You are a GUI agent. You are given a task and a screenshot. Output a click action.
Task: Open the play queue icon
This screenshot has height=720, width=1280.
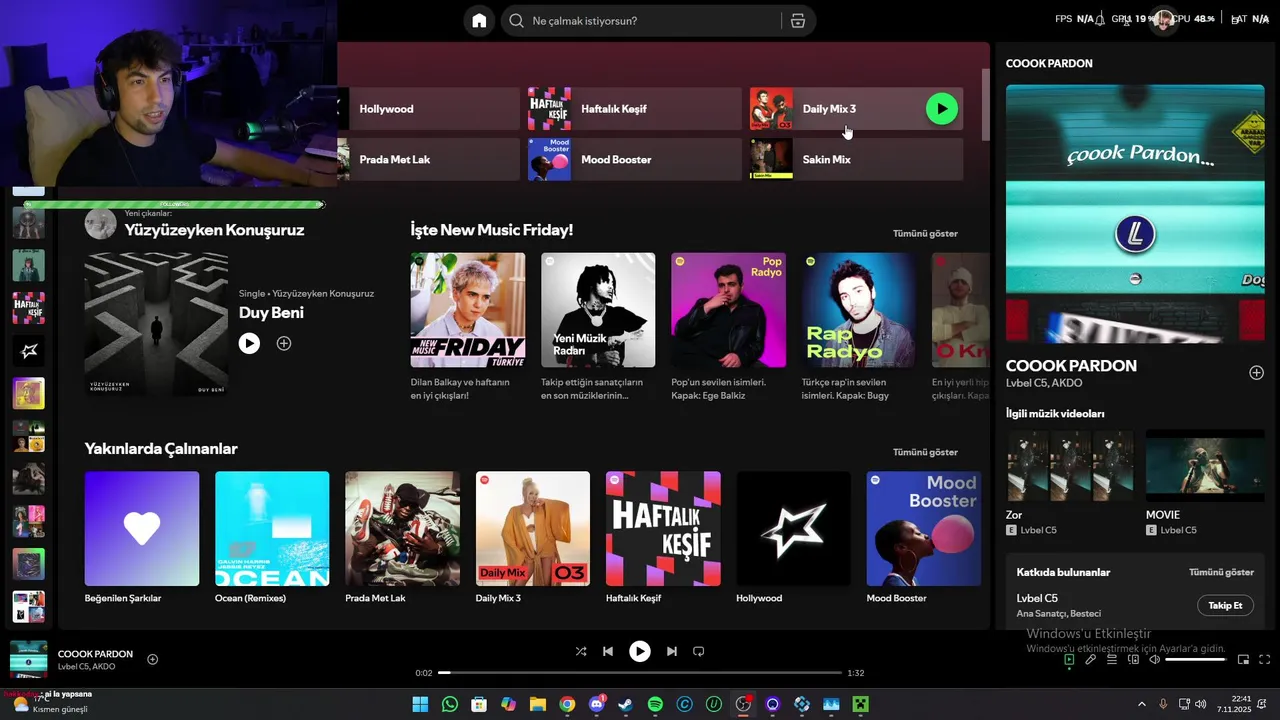tap(1112, 659)
